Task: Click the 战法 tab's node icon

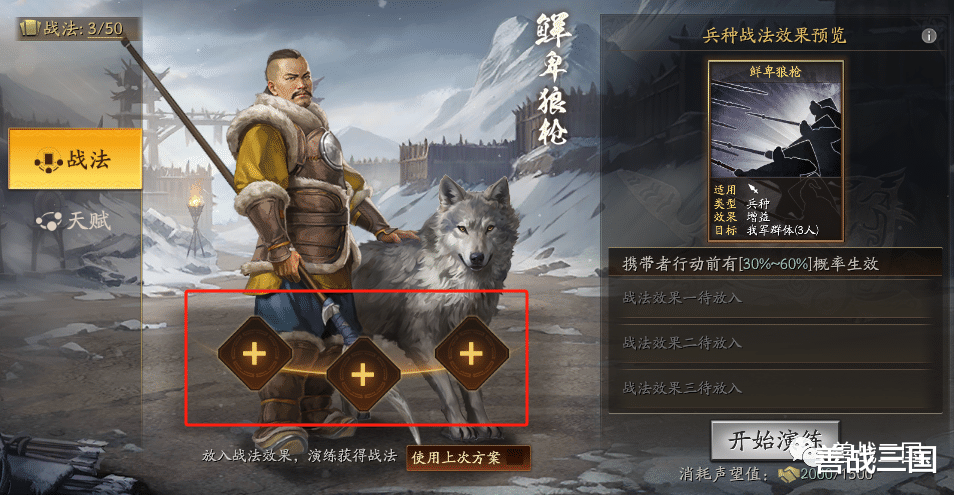Action: pos(49,161)
